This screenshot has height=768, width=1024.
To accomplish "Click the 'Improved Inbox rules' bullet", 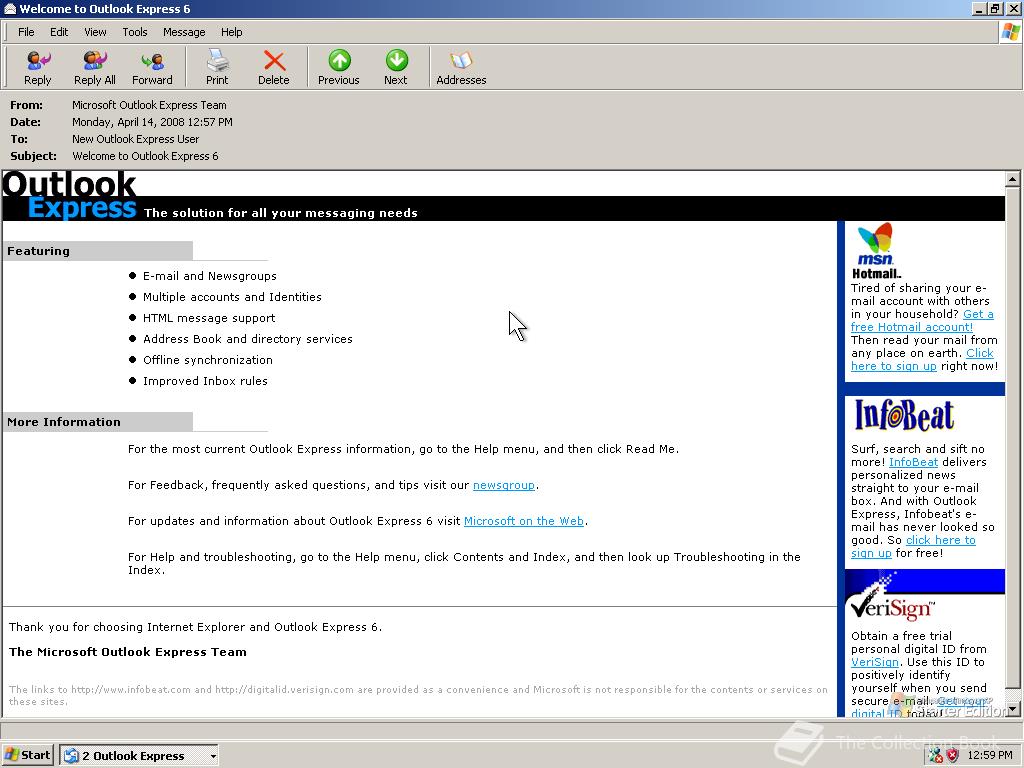I will [x=205, y=381].
